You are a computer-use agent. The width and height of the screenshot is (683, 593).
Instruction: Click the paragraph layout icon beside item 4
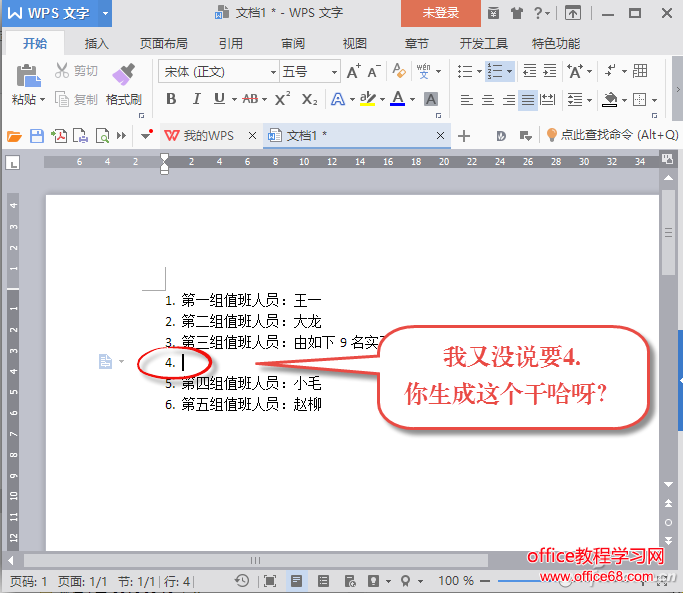coord(105,362)
